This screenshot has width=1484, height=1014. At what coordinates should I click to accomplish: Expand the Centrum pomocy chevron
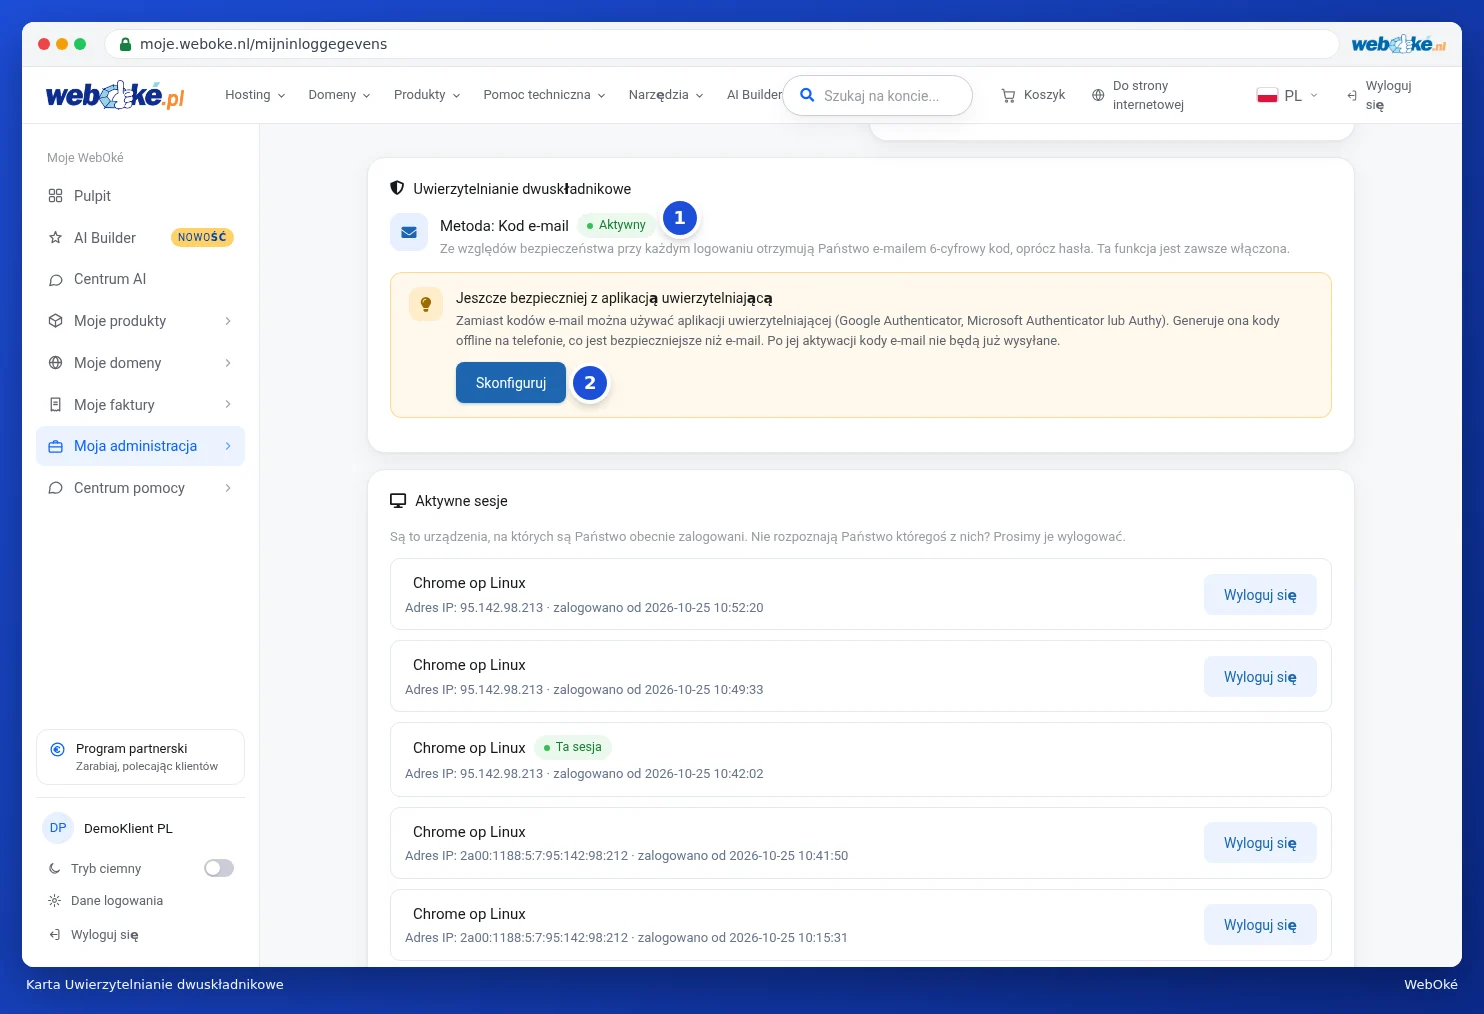point(228,488)
